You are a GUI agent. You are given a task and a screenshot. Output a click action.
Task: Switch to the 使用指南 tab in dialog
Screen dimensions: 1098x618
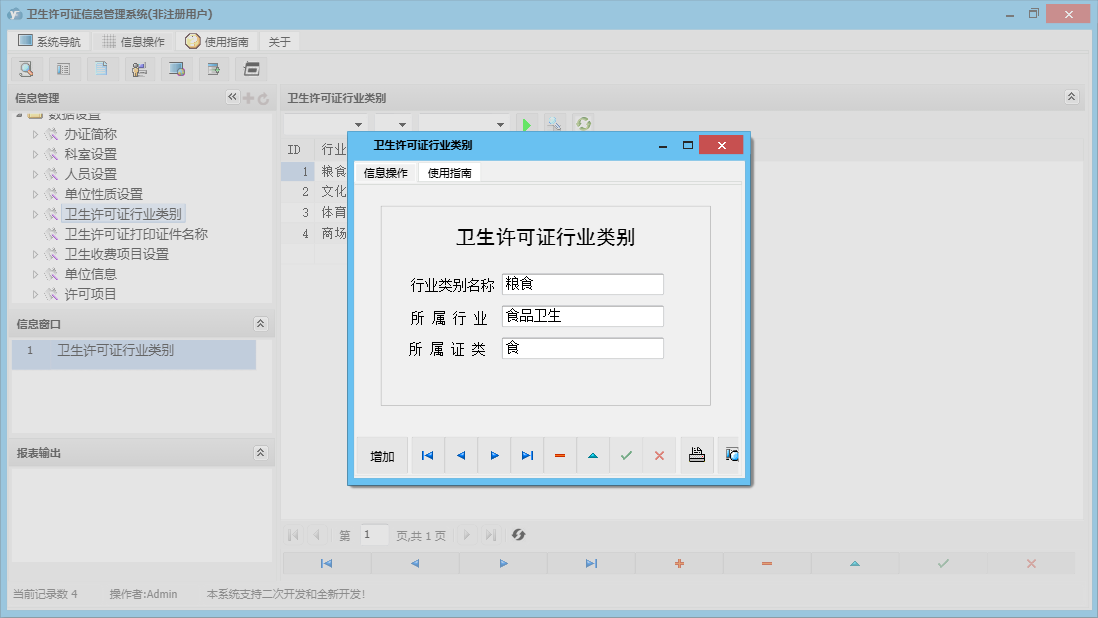point(449,171)
